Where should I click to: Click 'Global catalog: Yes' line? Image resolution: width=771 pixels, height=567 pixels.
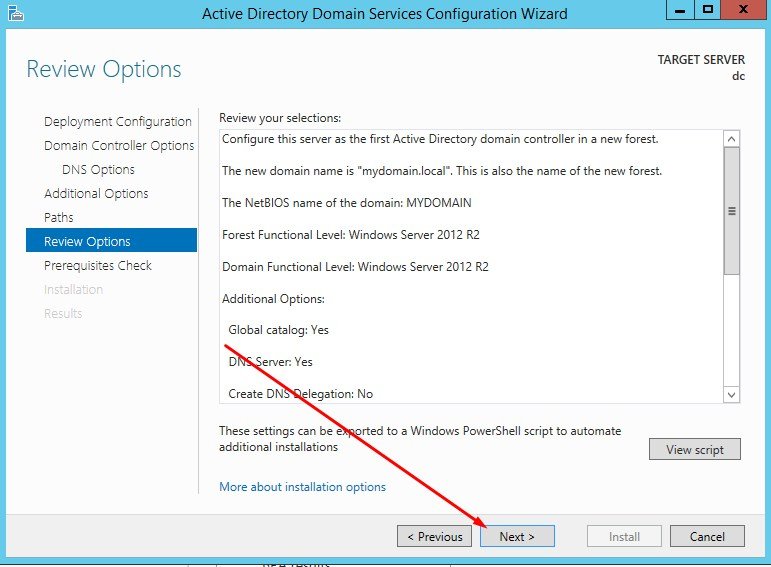coord(278,330)
